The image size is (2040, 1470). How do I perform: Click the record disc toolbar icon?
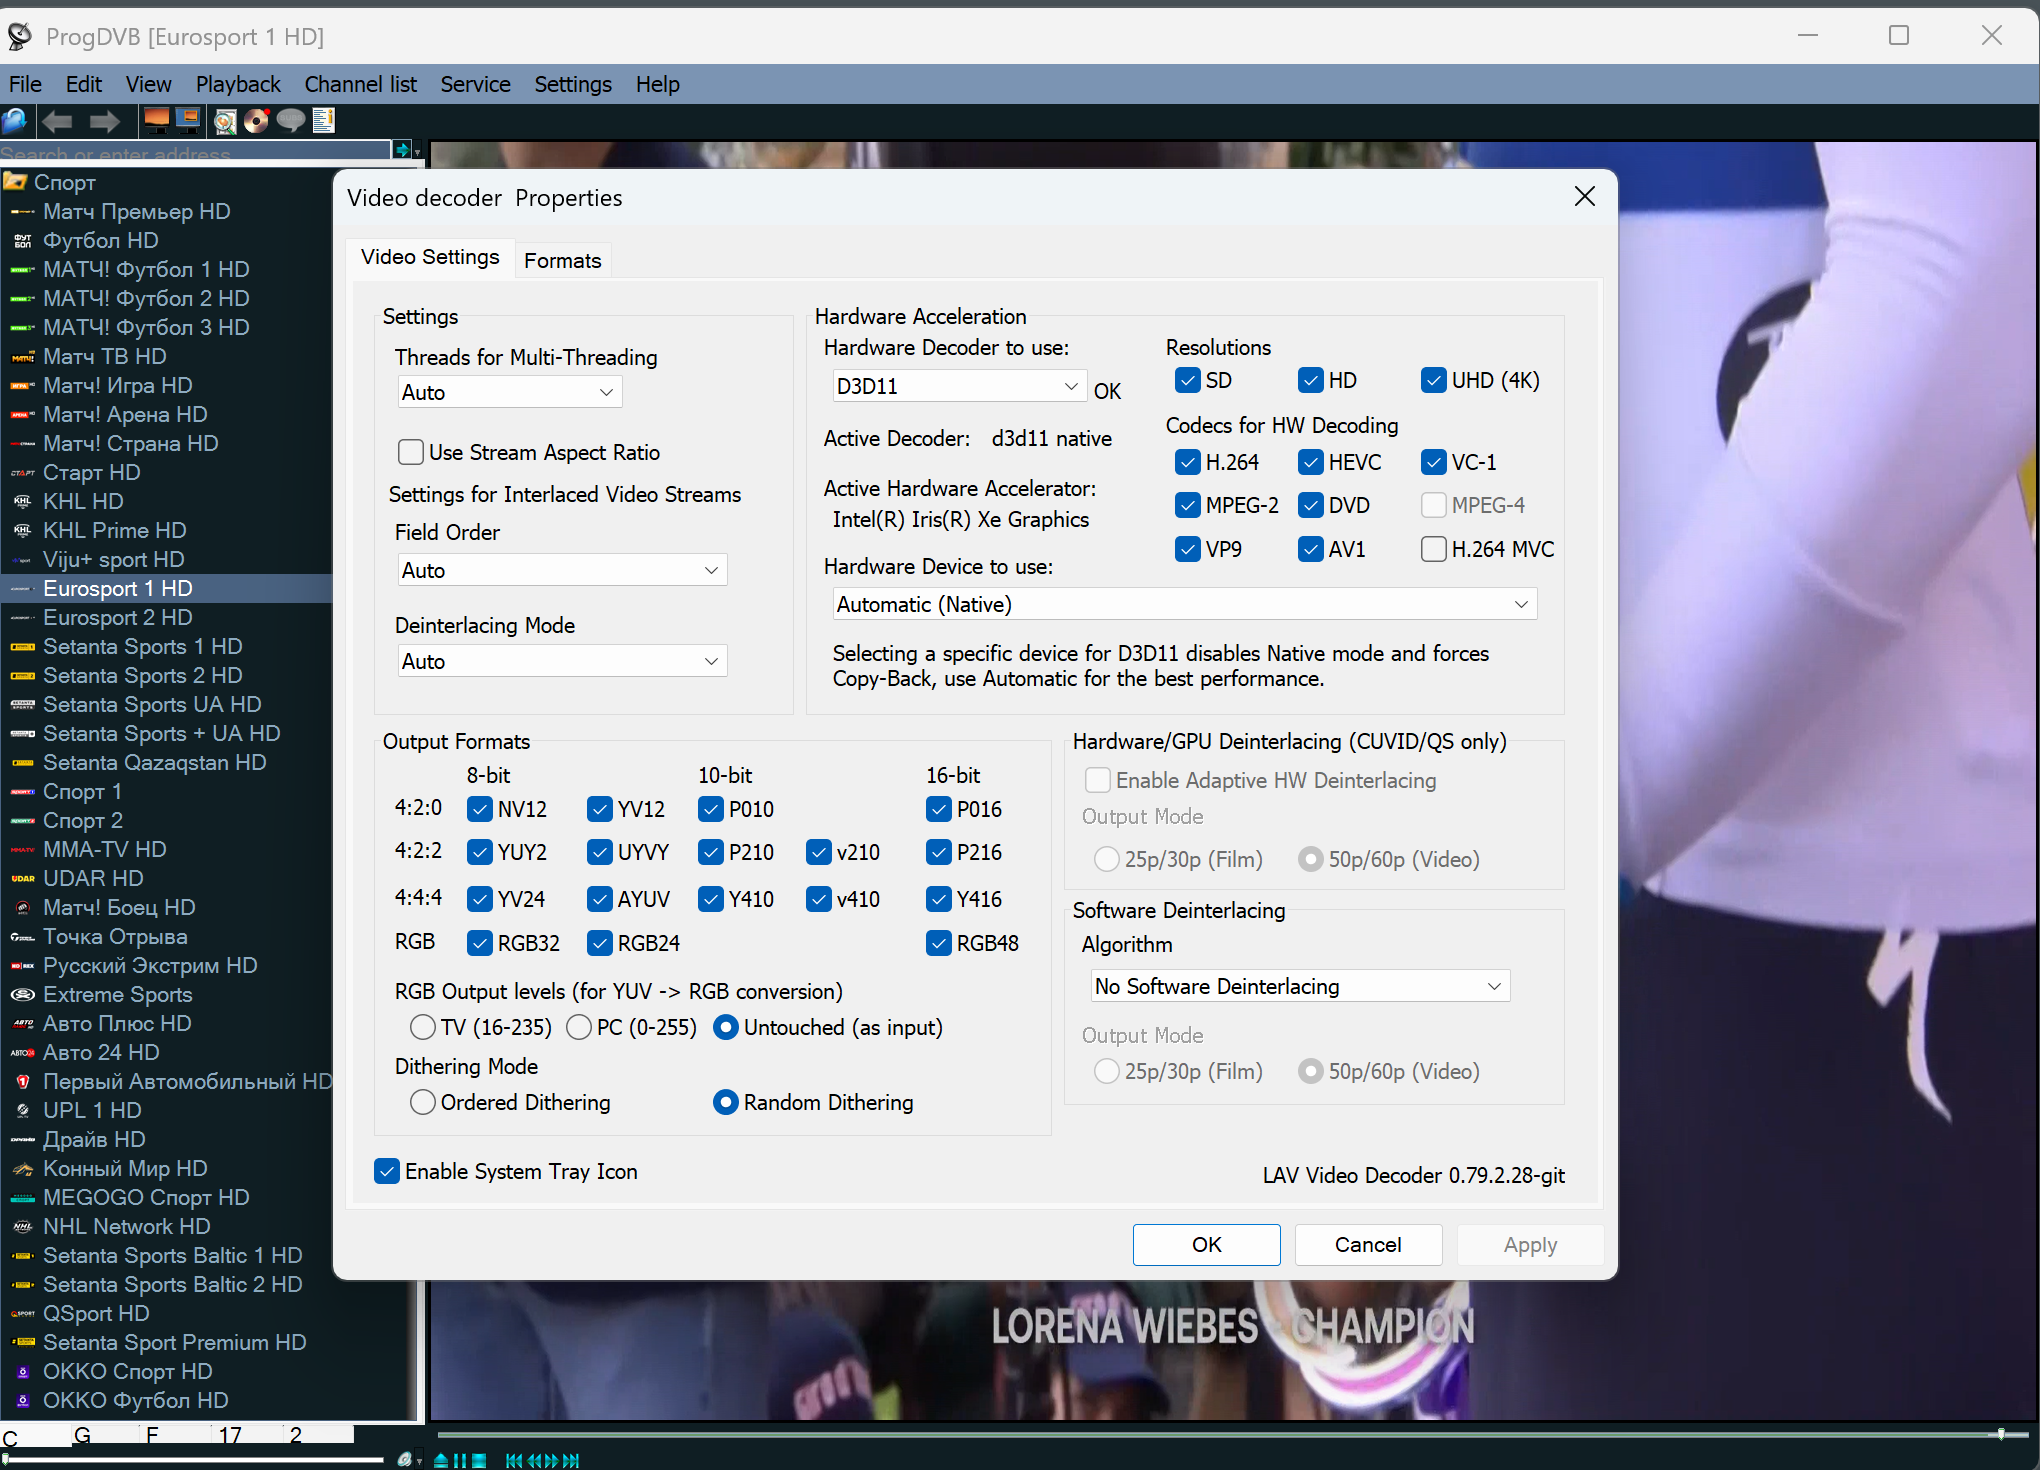click(x=257, y=122)
